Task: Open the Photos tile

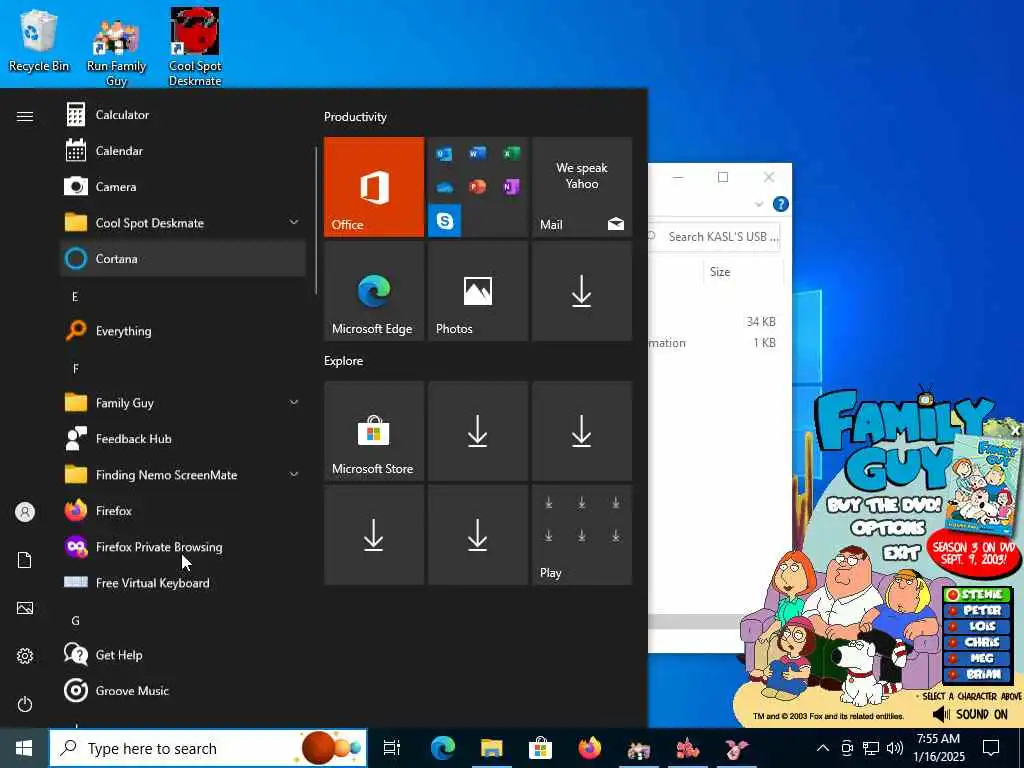Action: (477, 291)
